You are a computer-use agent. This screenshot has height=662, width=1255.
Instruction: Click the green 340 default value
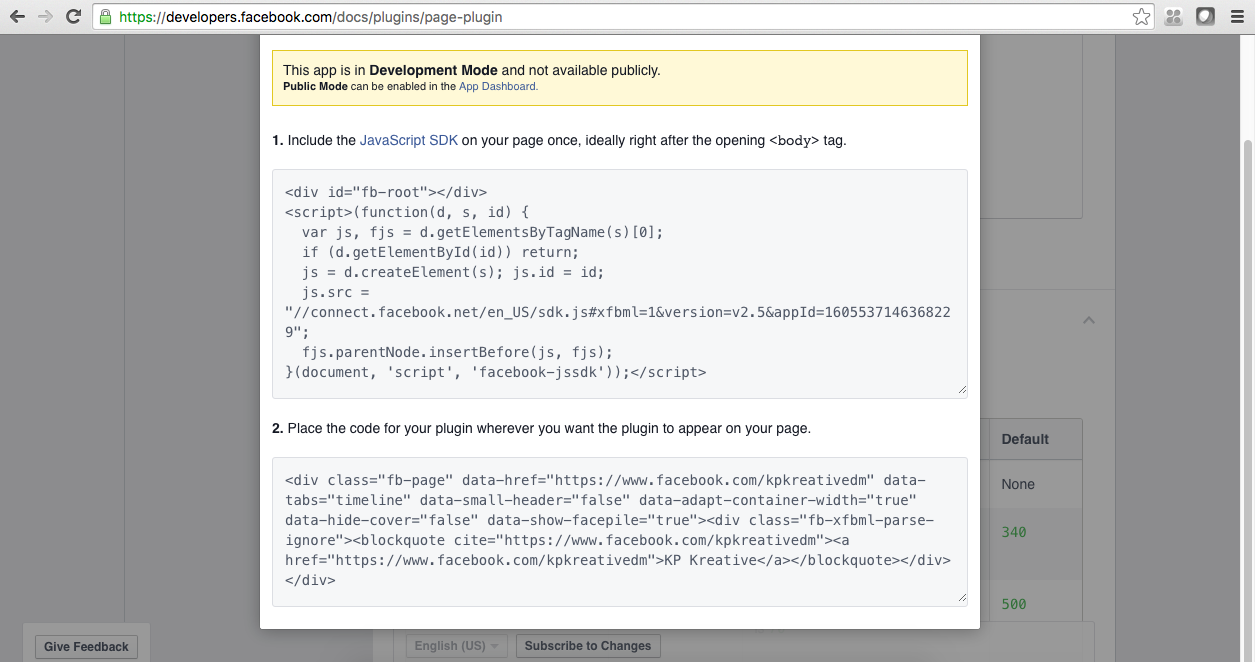coord(1014,532)
